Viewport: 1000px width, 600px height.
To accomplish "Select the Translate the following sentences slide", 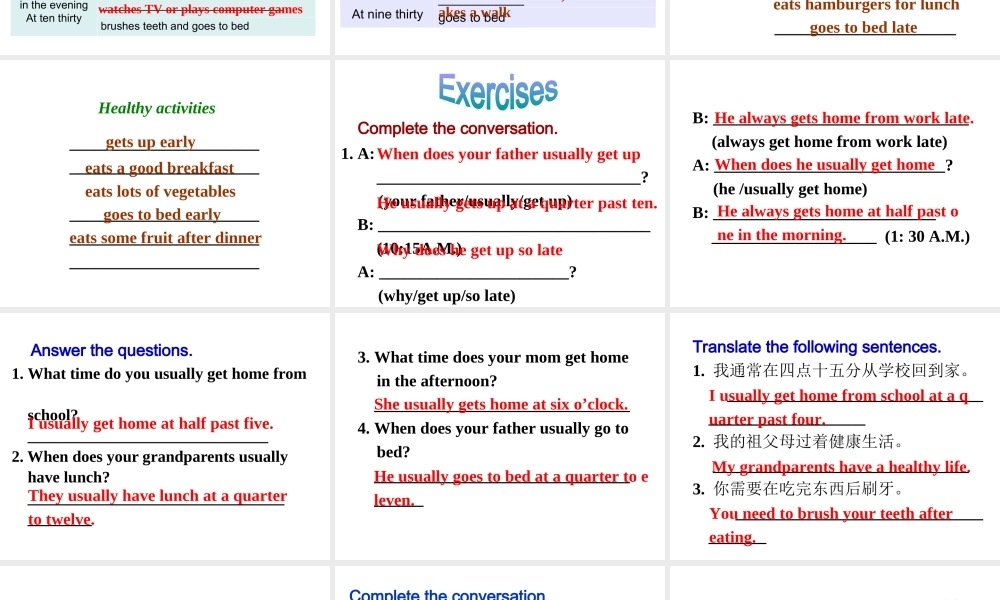I will pos(833,436).
